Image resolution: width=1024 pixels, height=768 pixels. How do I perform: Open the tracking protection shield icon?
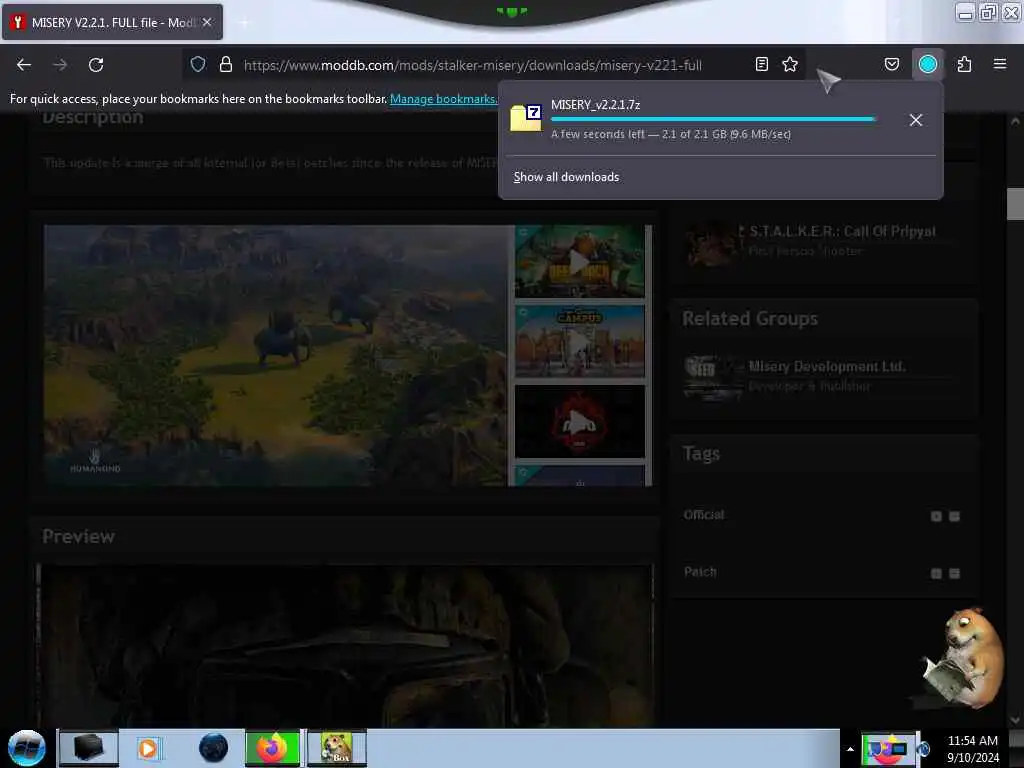198,65
